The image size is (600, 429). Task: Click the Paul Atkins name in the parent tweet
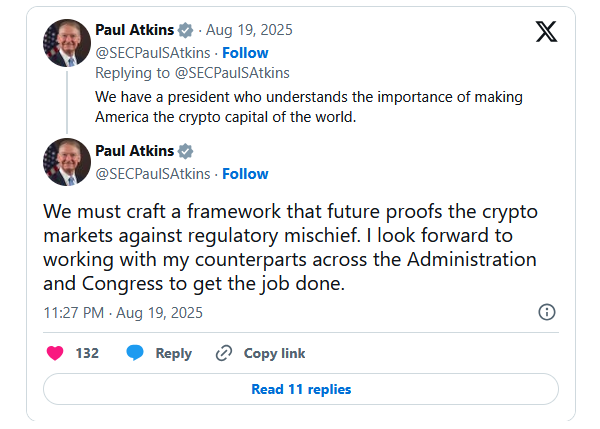click(133, 31)
